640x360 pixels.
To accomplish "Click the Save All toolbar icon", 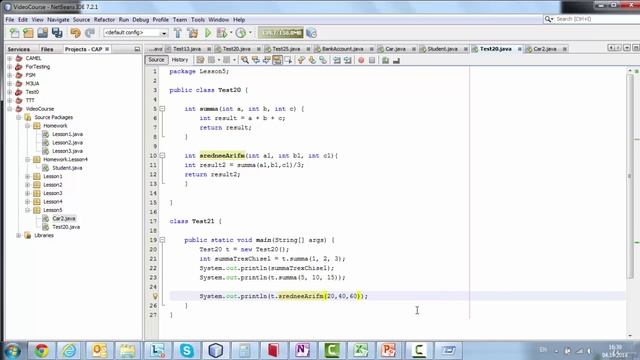I will (x=57, y=33).
